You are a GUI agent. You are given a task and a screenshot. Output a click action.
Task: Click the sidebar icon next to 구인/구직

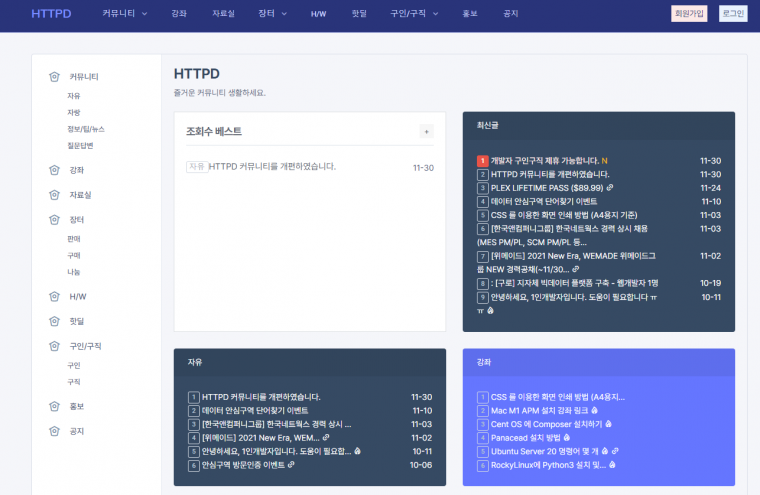click(x=54, y=346)
